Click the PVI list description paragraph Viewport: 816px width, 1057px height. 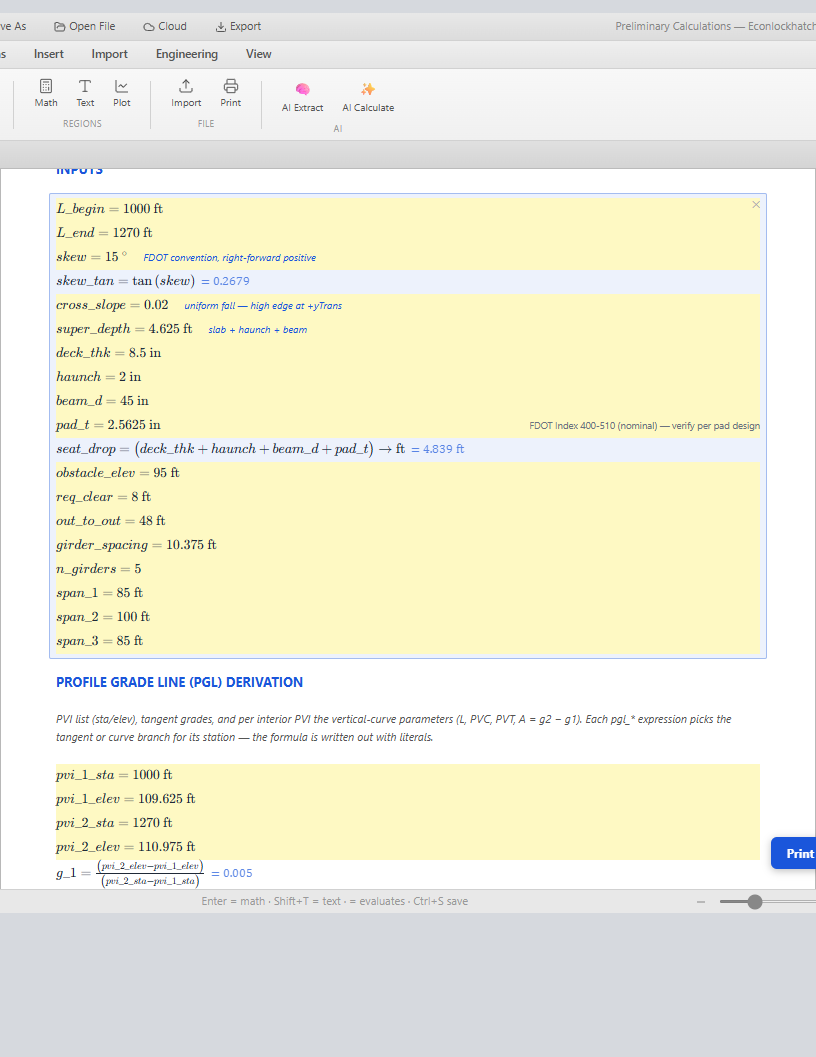click(x=394, y=728)
